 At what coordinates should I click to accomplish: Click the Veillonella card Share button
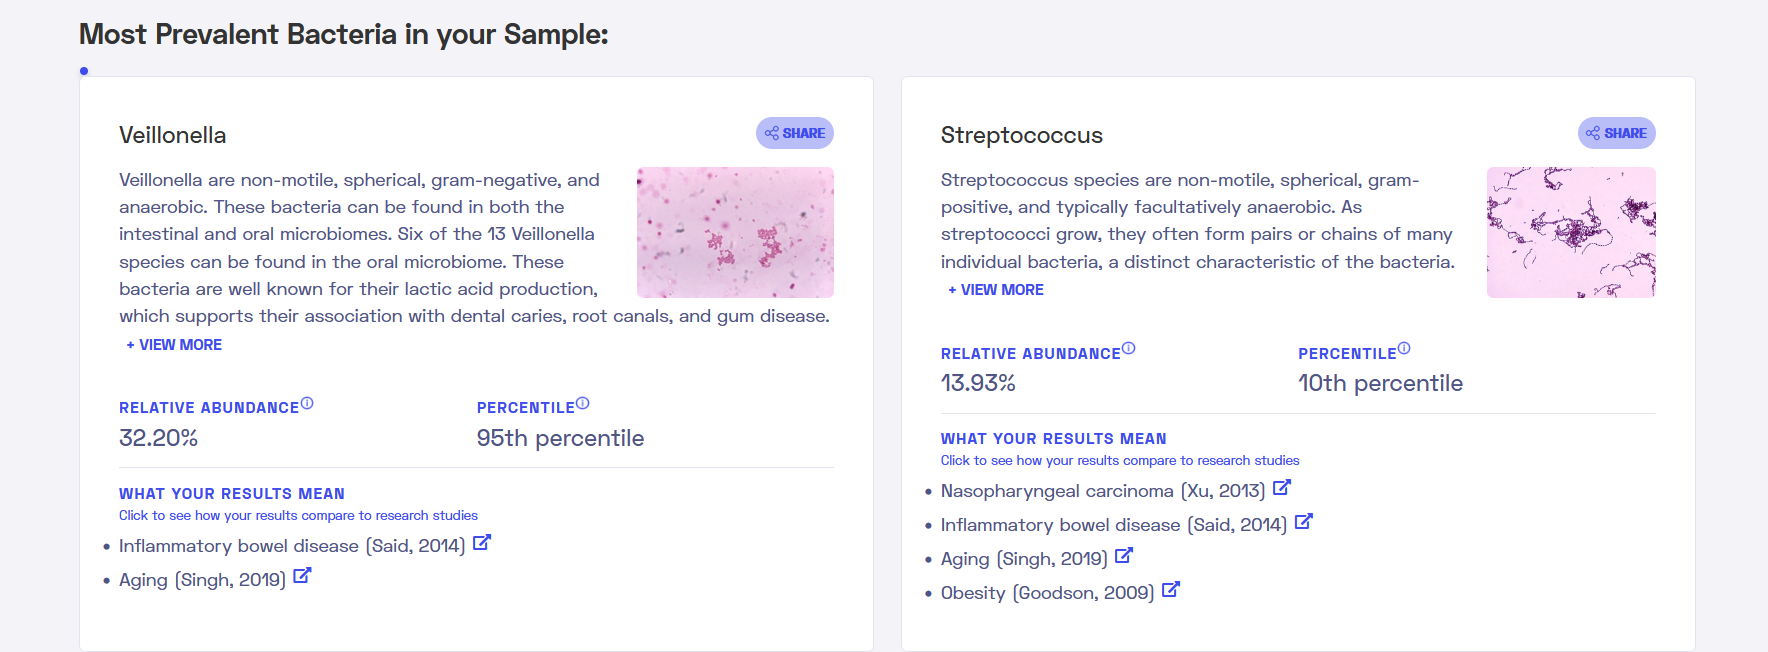click(x=794, y=133)
